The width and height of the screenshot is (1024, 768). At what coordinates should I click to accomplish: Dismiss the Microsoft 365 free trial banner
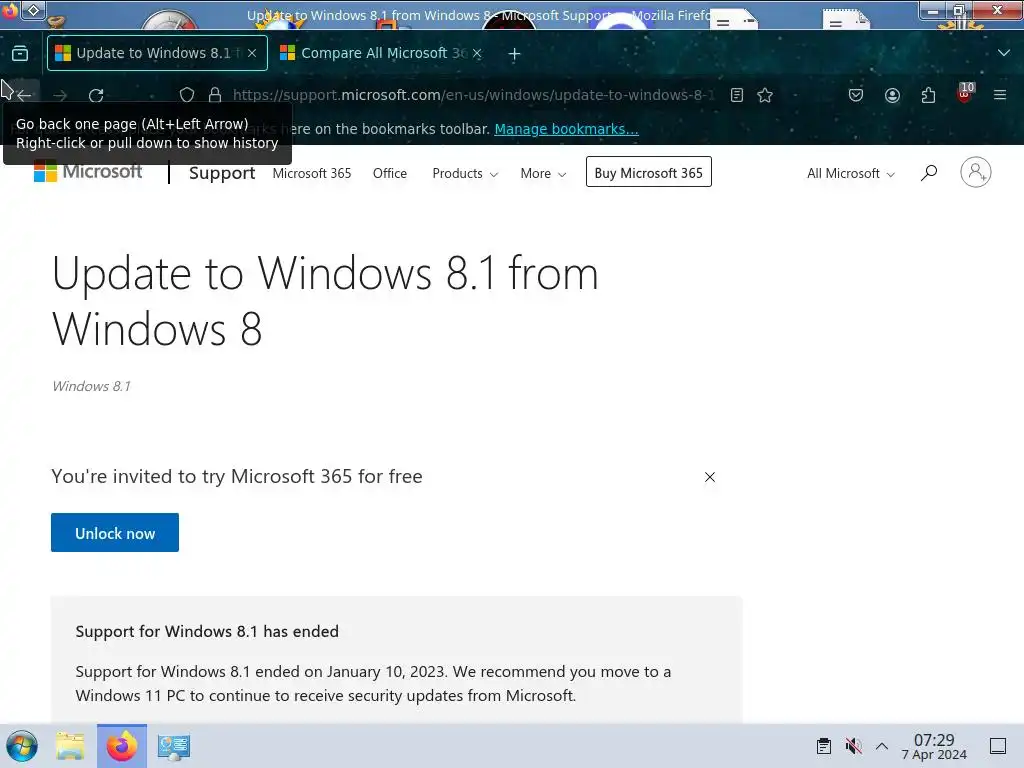pos(710,477)
